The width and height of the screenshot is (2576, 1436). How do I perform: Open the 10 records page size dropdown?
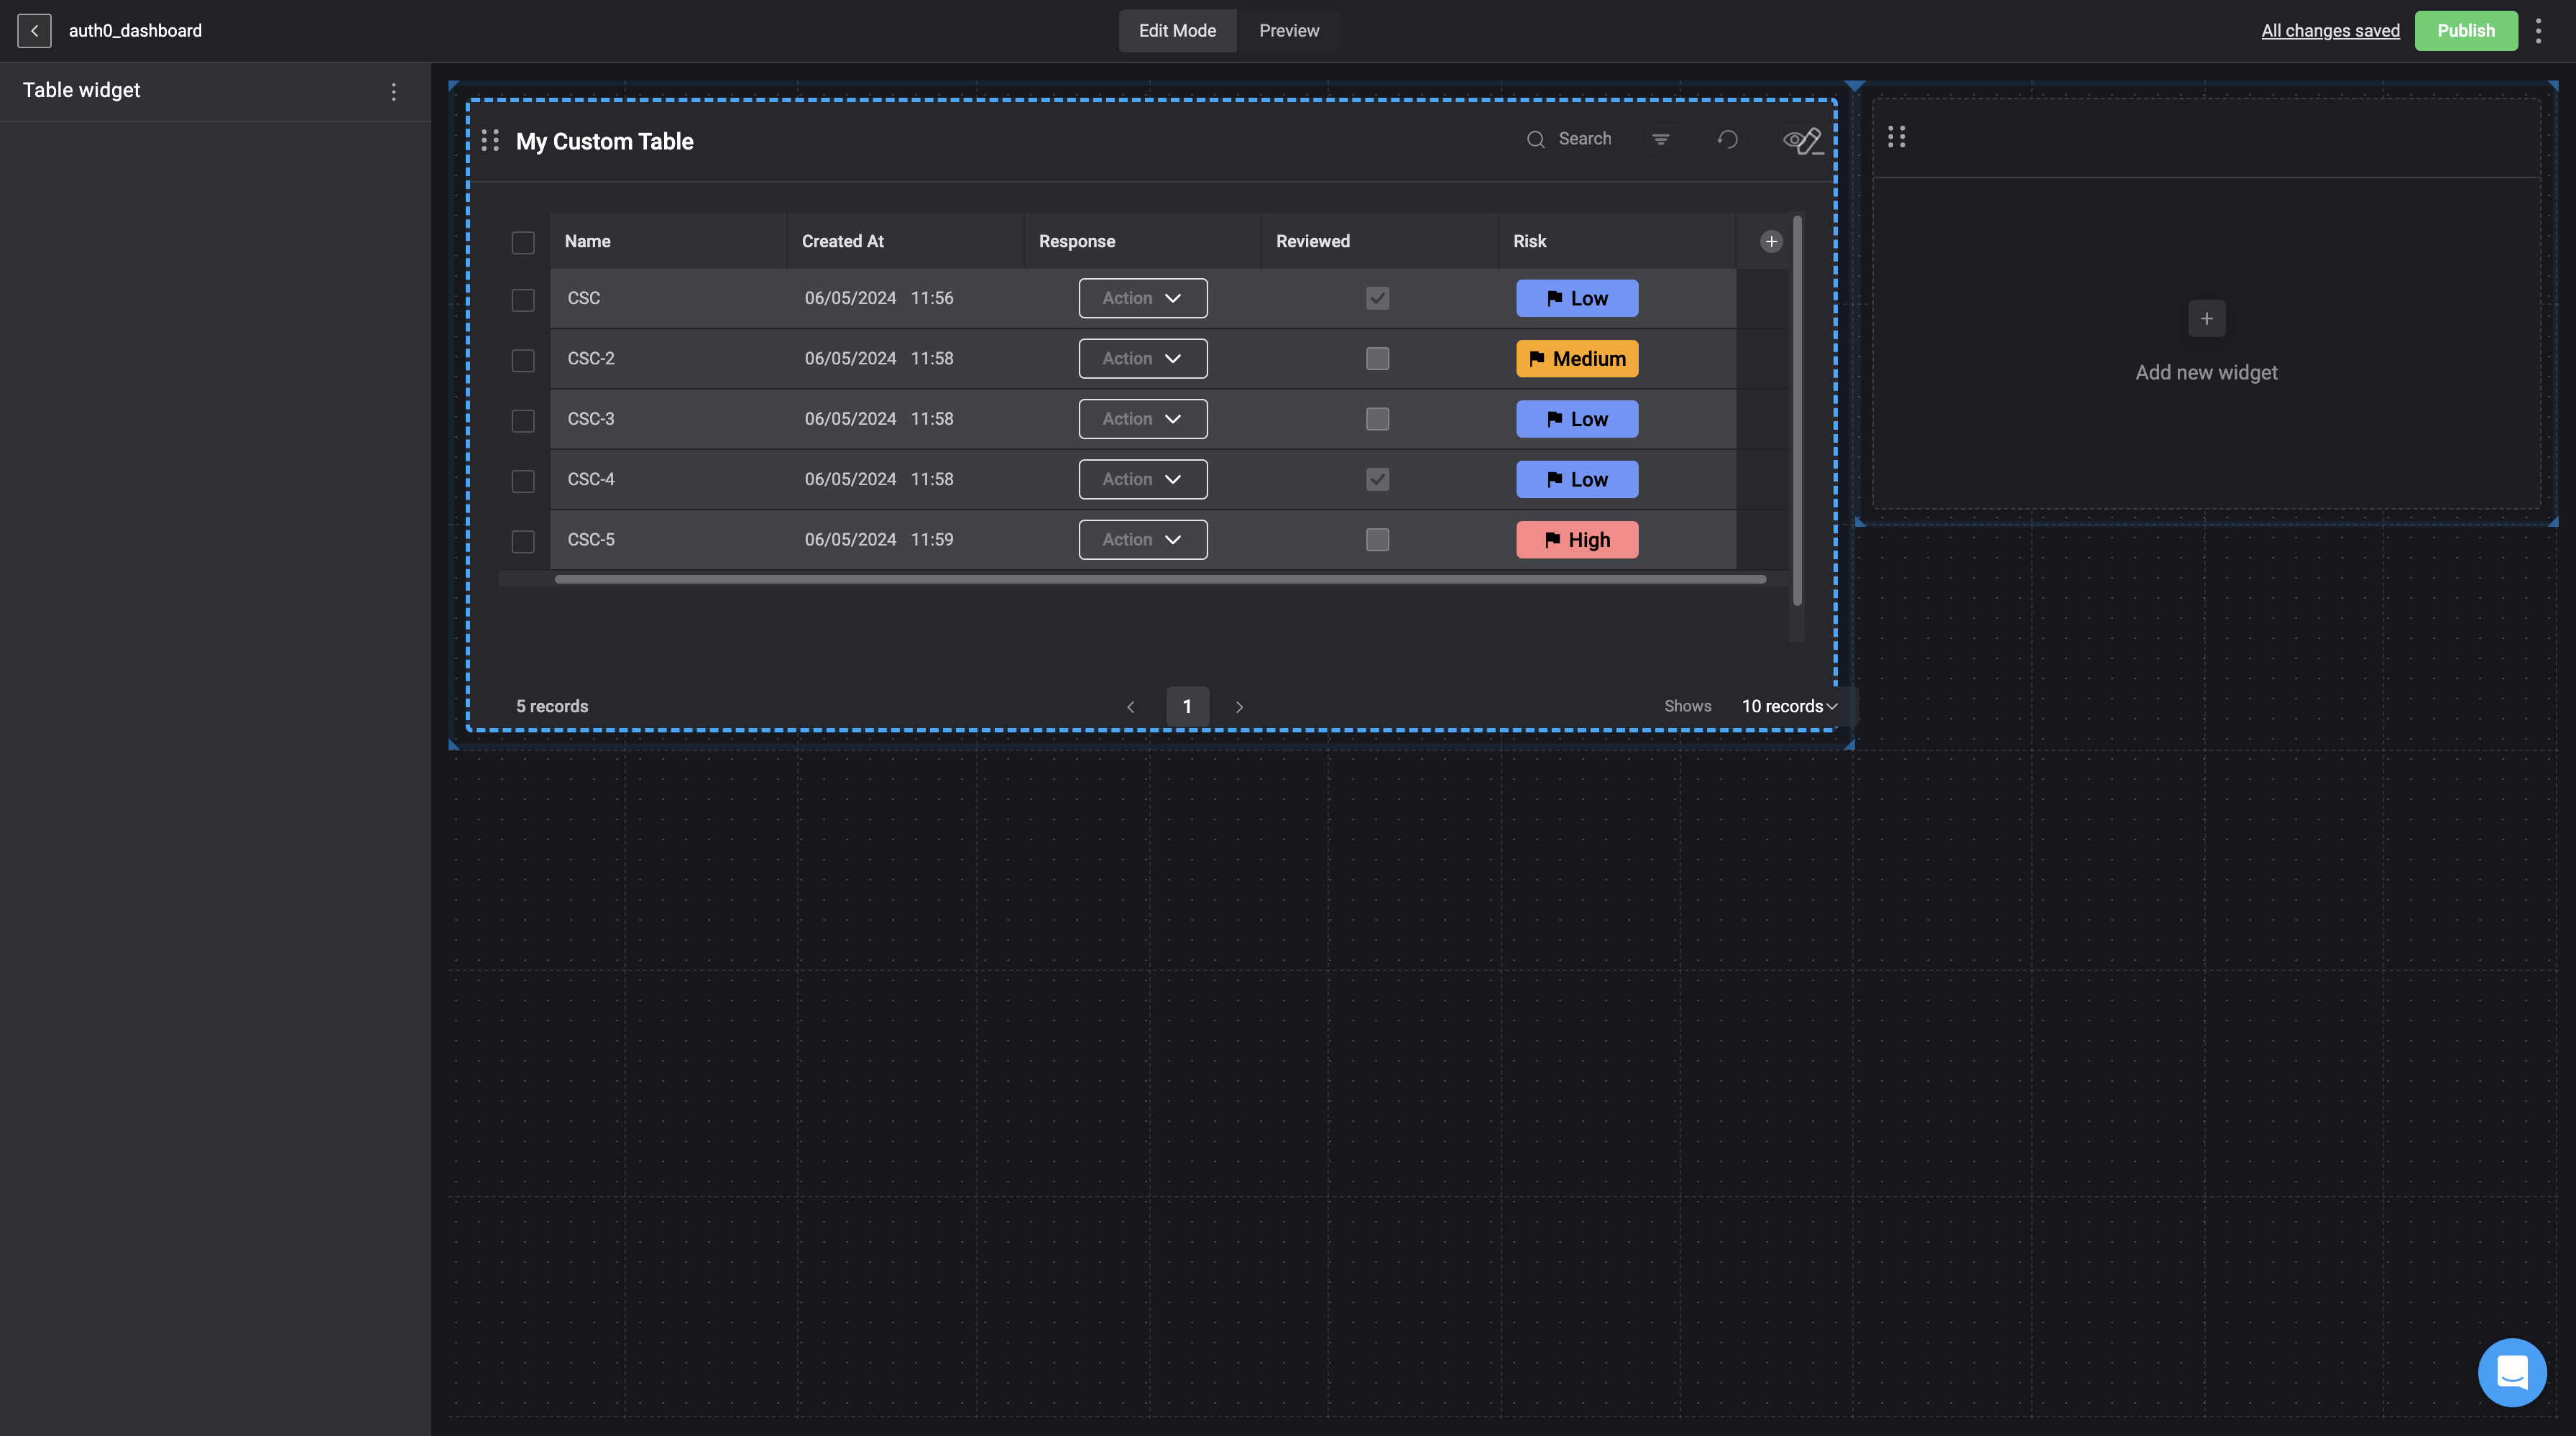point(1789,706)
